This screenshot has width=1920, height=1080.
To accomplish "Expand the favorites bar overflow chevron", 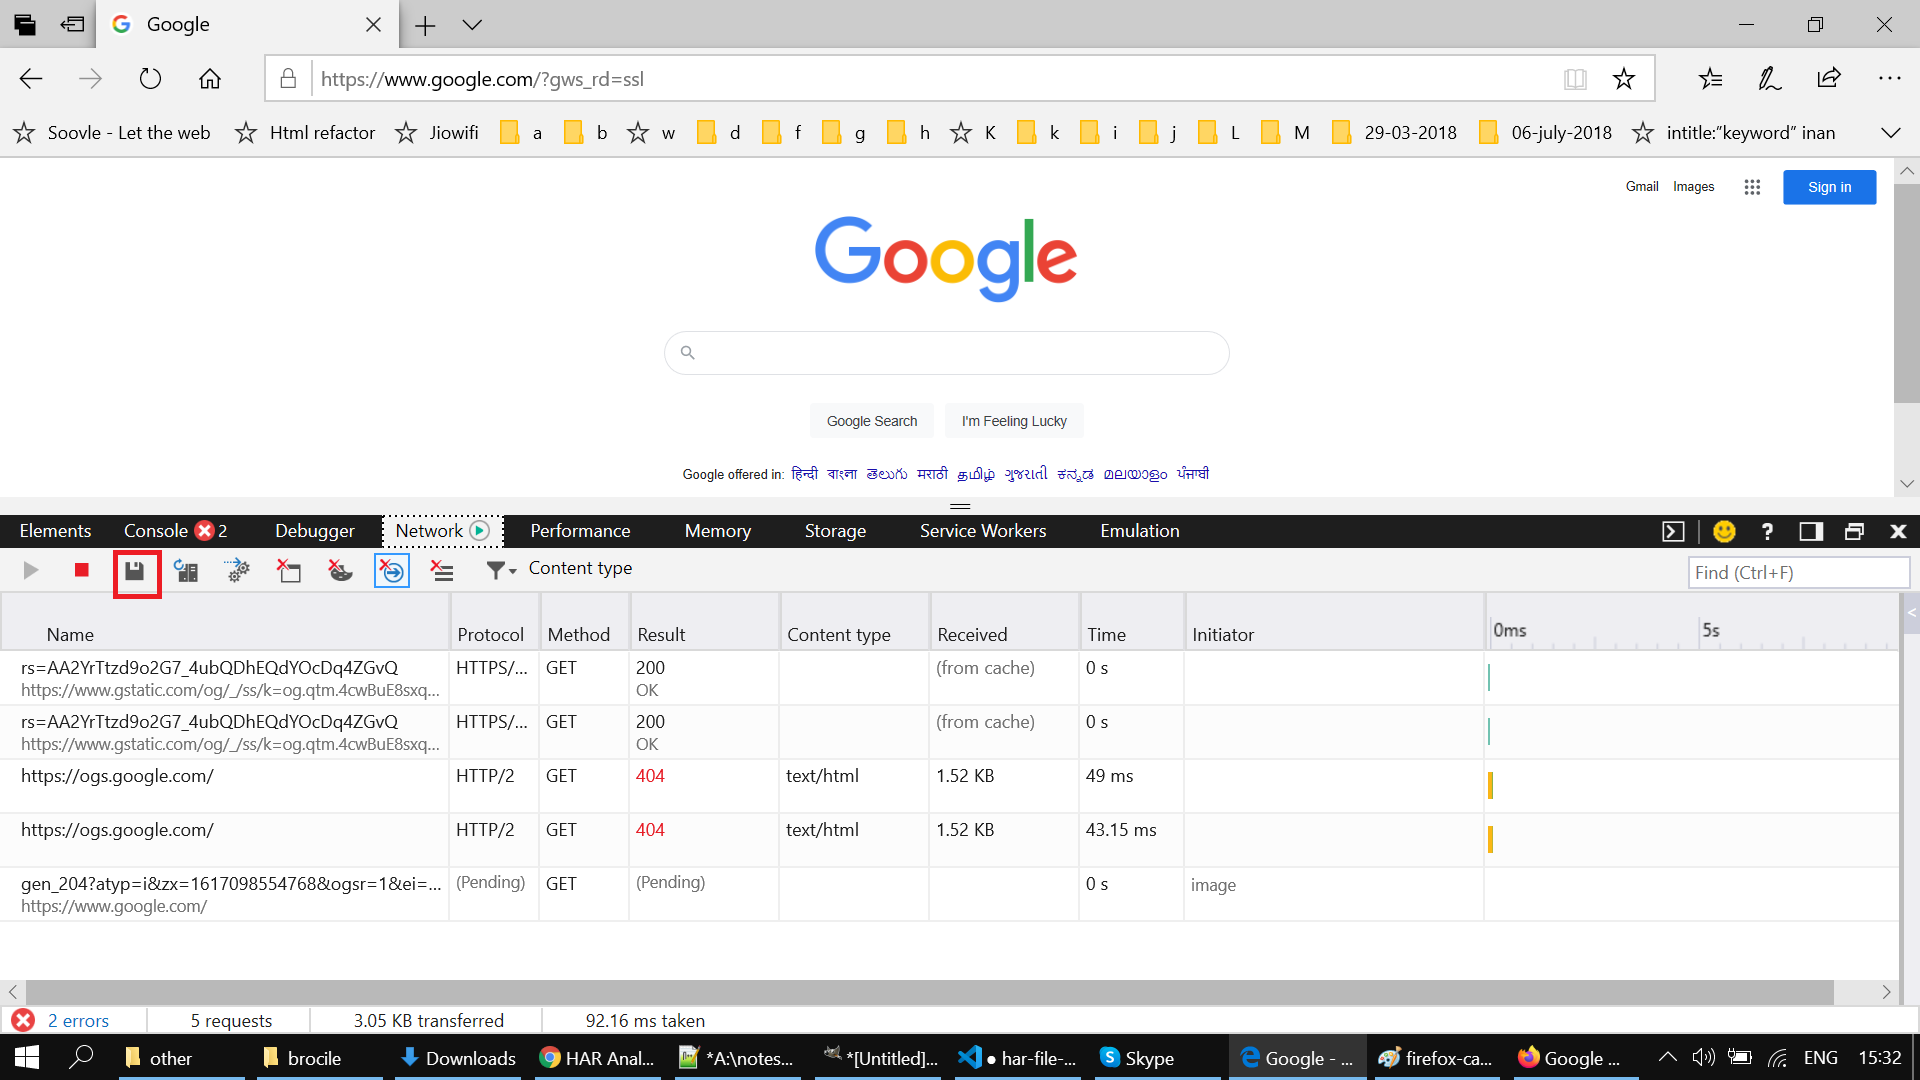I will pos(1891,133).
